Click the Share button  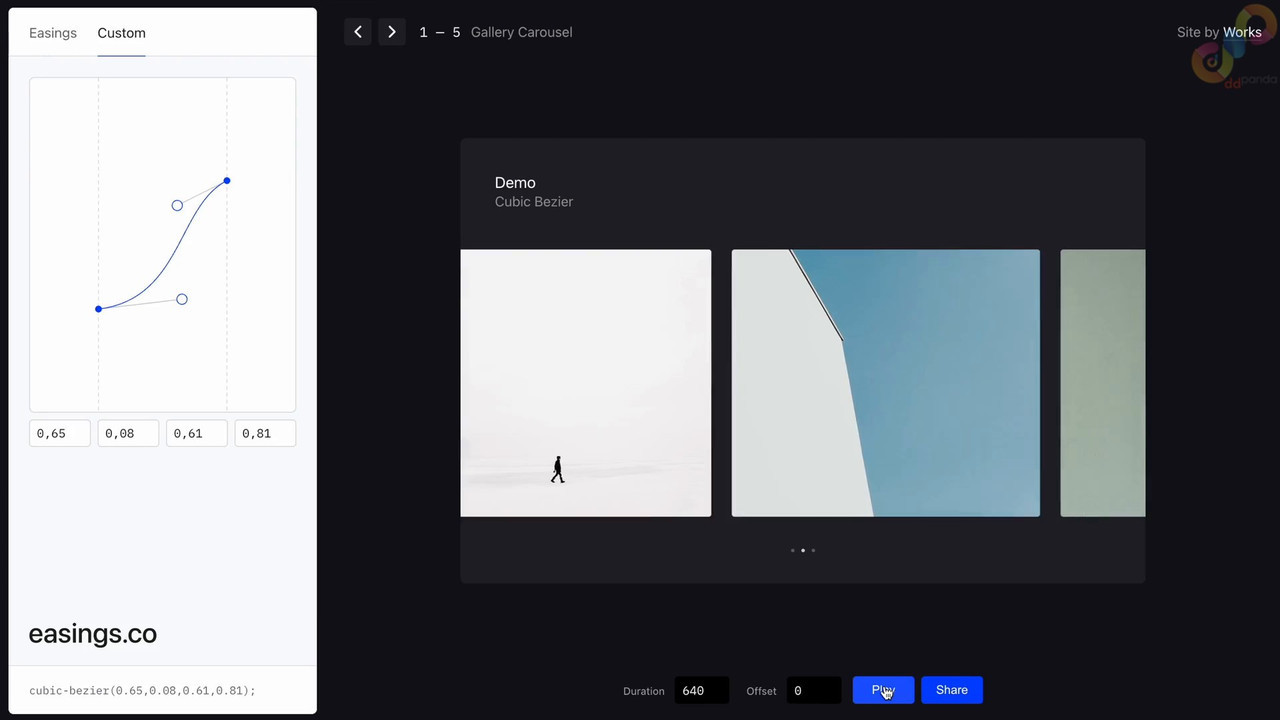(952, 690)
